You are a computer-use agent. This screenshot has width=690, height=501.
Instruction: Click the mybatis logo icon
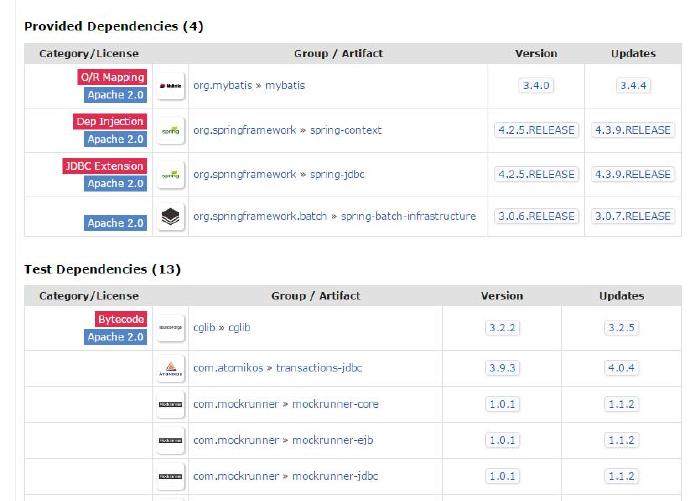[170, 86]
